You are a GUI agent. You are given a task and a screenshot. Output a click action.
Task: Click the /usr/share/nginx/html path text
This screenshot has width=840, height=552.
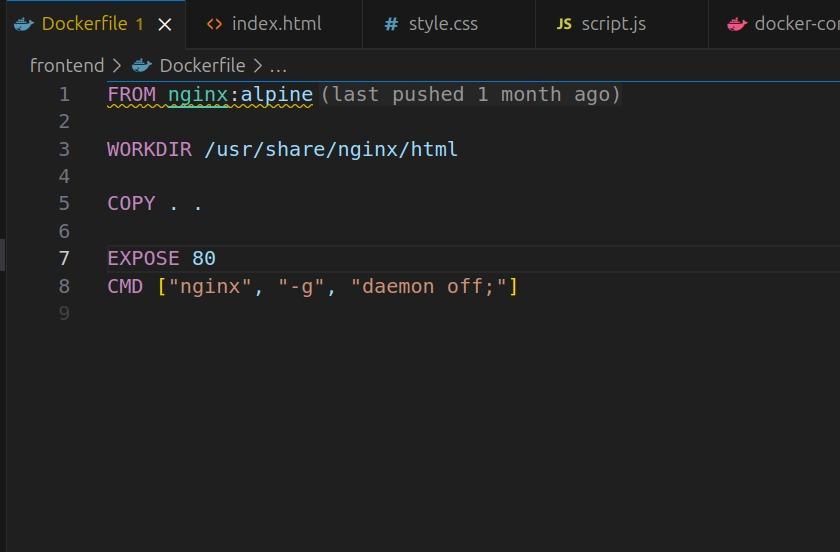331,150
